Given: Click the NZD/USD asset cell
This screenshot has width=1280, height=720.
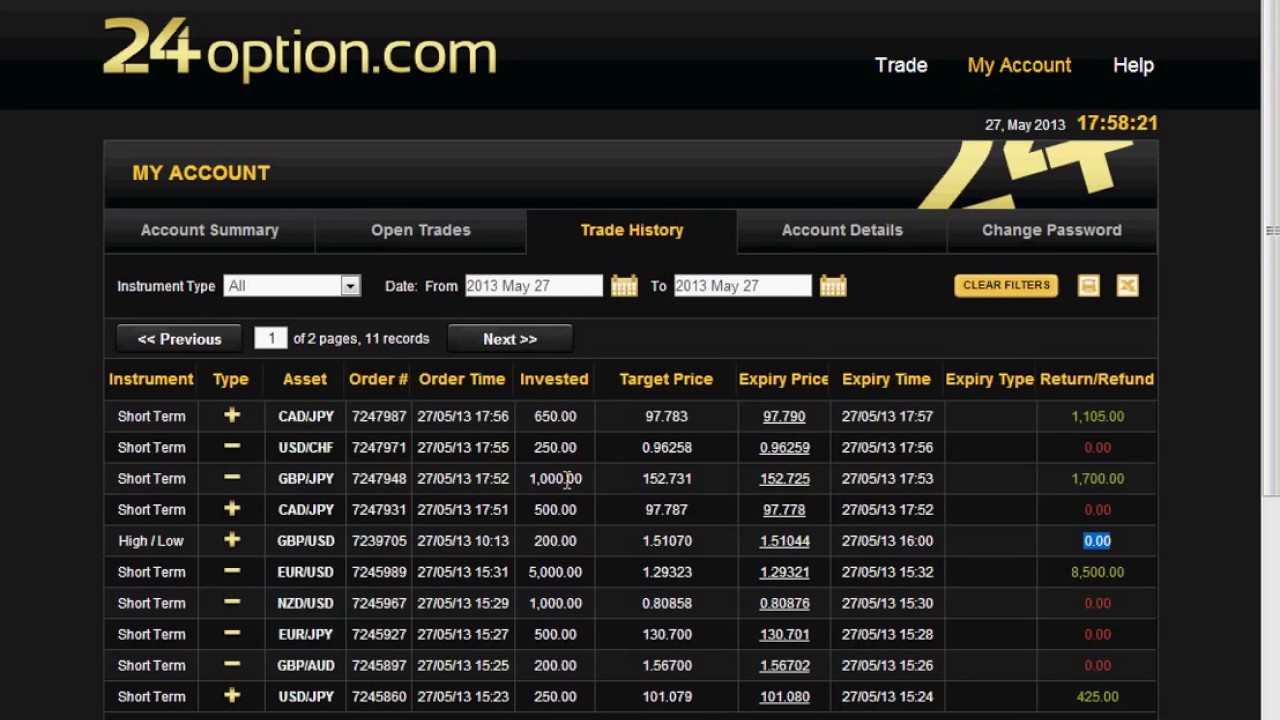Looking at the screenshot, I should pos(306,603).
